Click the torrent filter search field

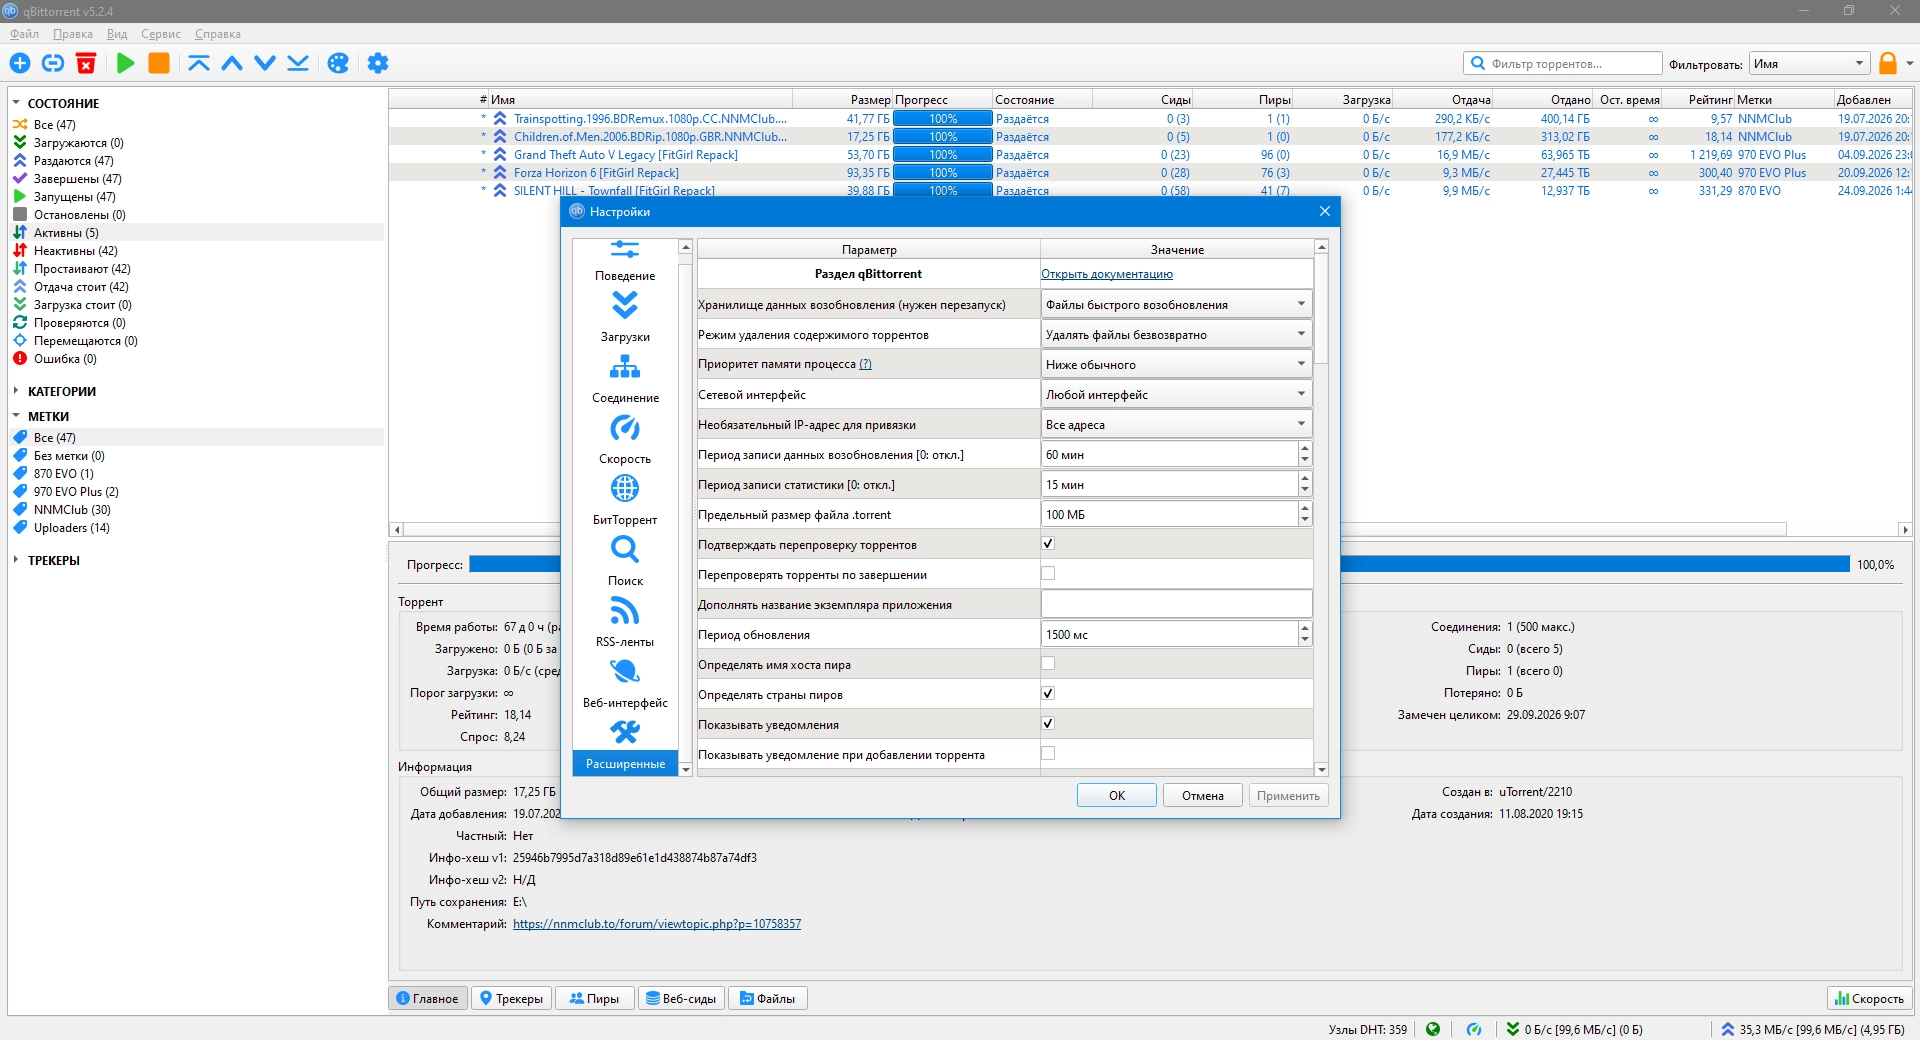point(1562,63)
